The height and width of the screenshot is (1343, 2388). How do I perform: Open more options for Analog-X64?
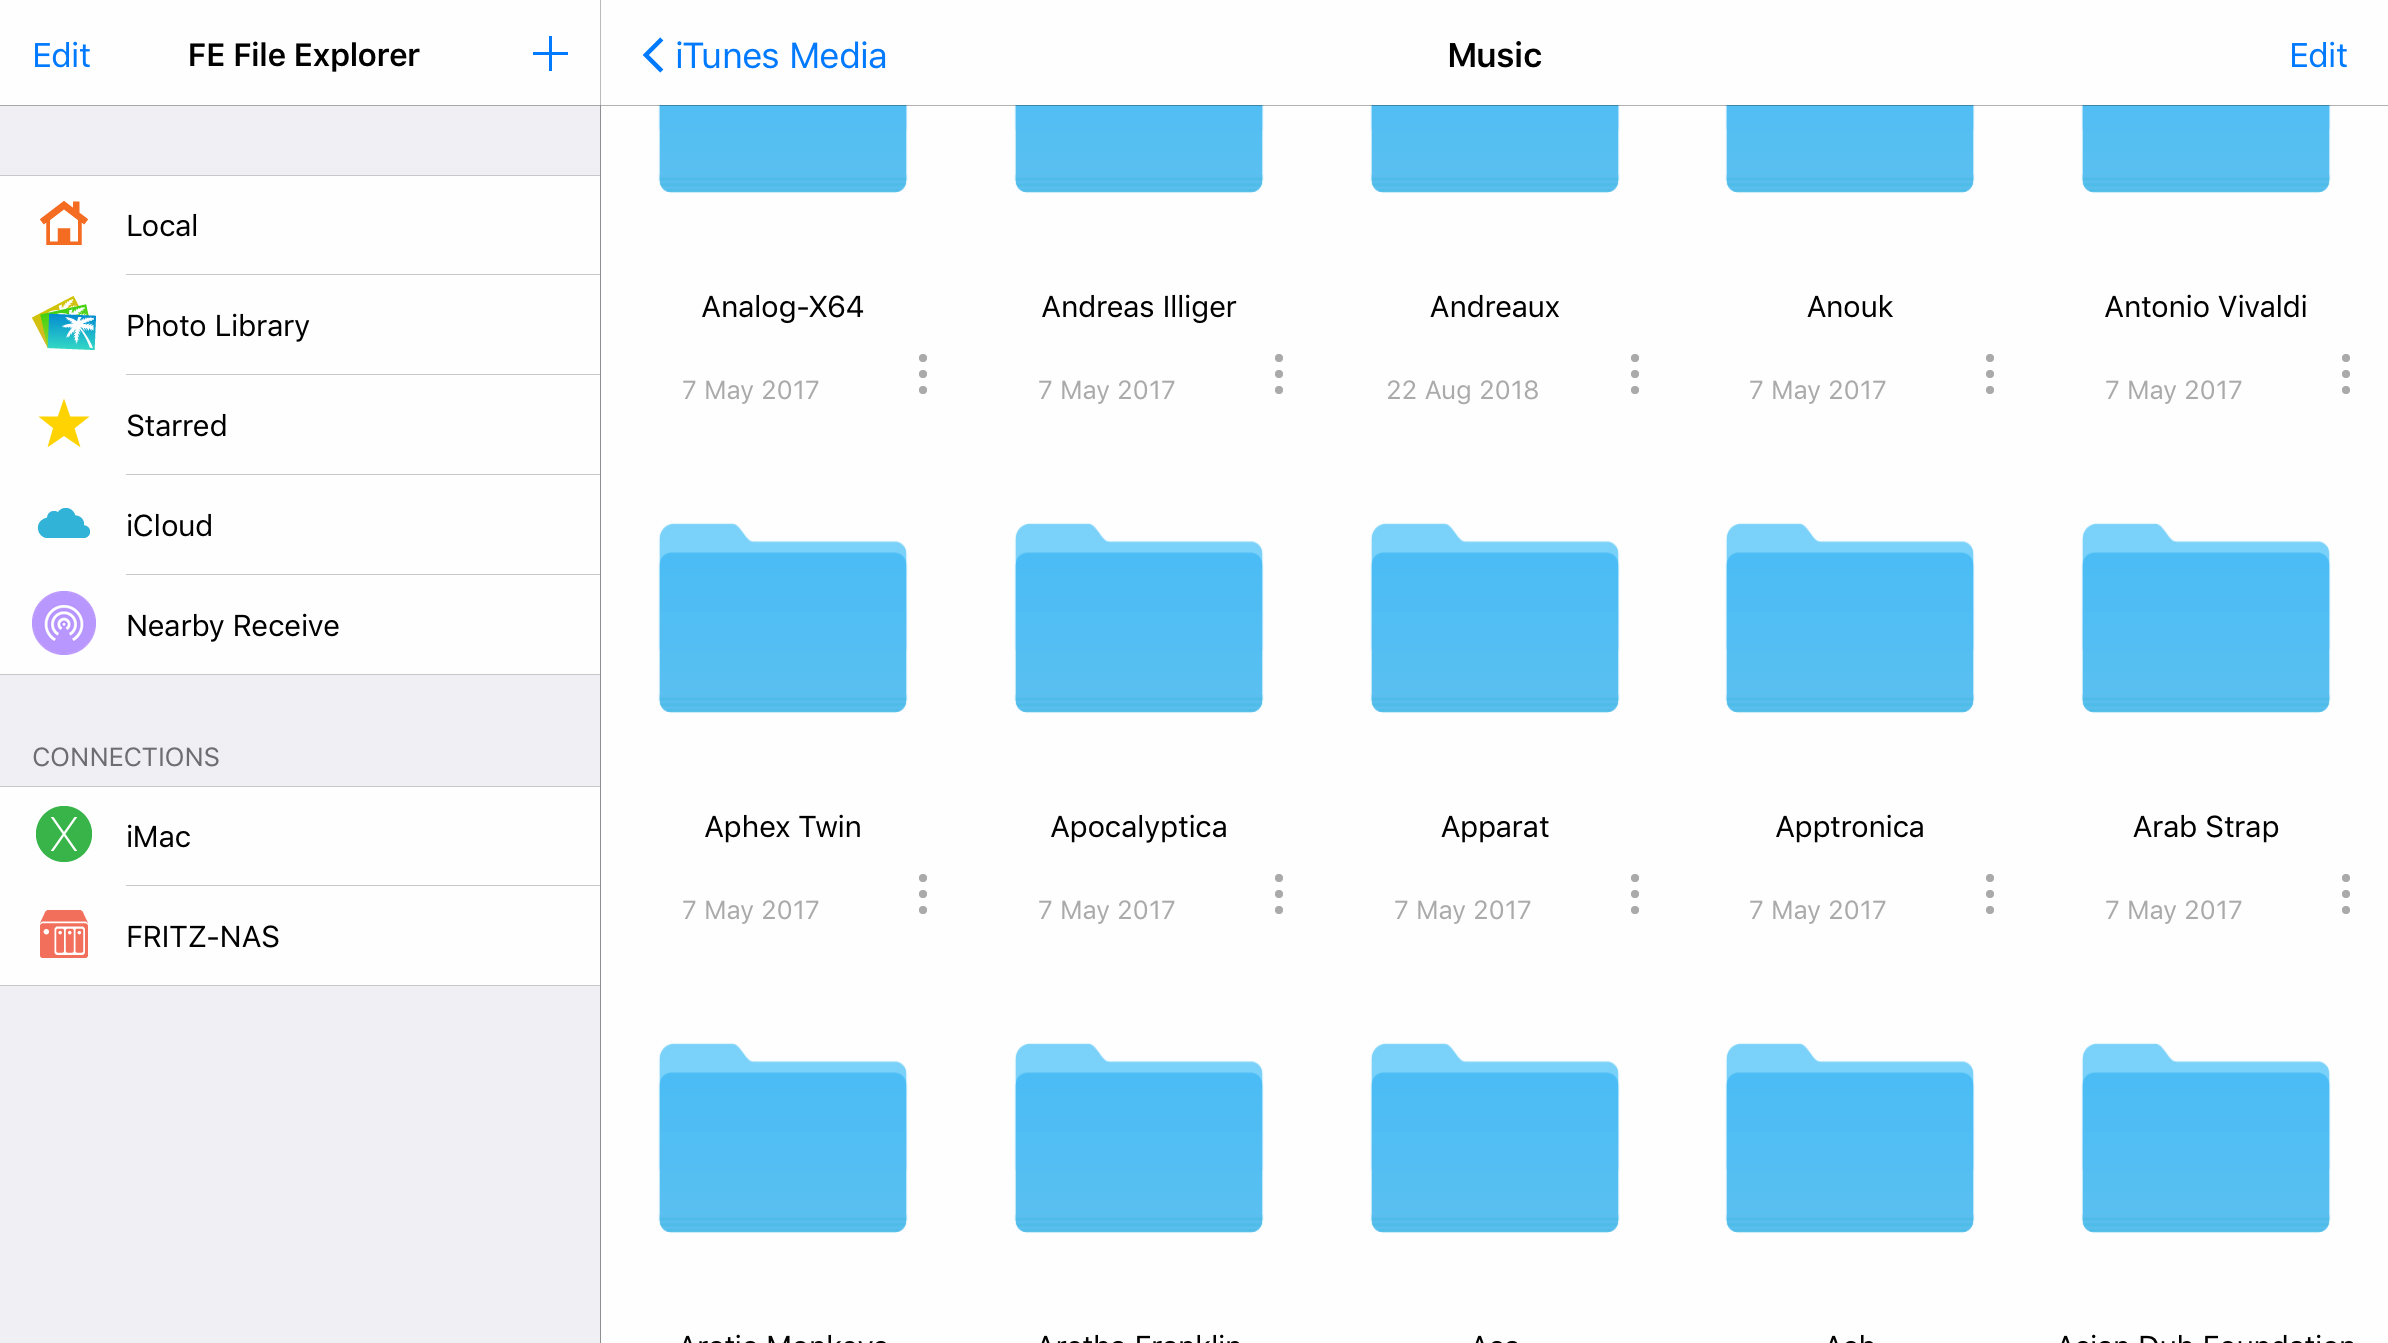(923, 374)
